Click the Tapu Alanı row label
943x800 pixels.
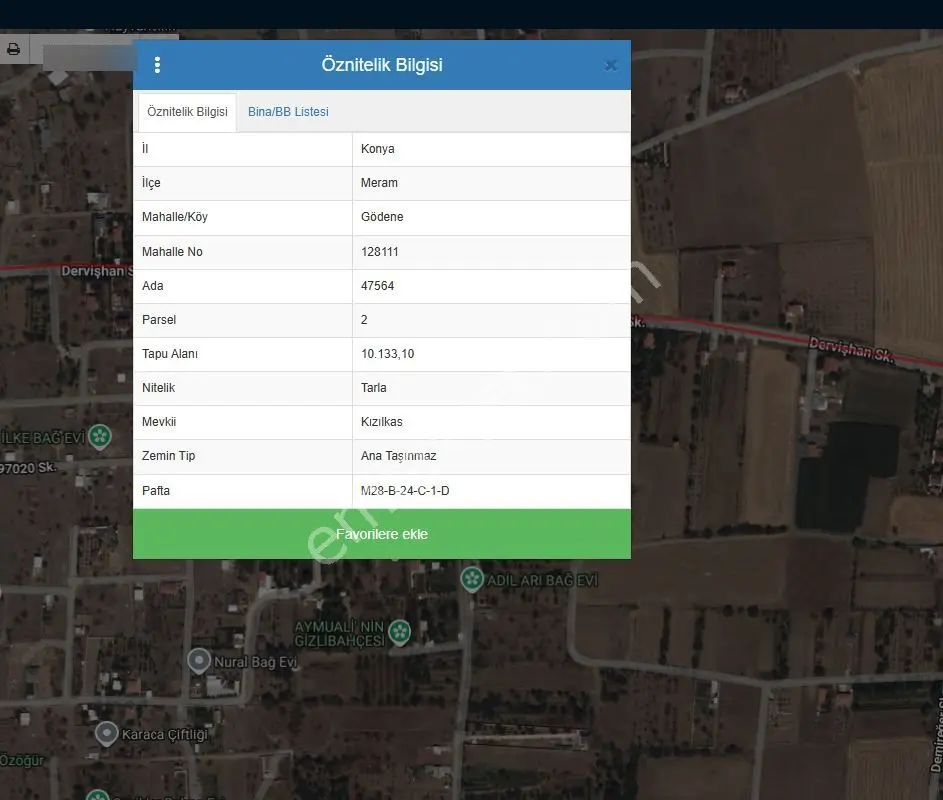click(170, 354)
